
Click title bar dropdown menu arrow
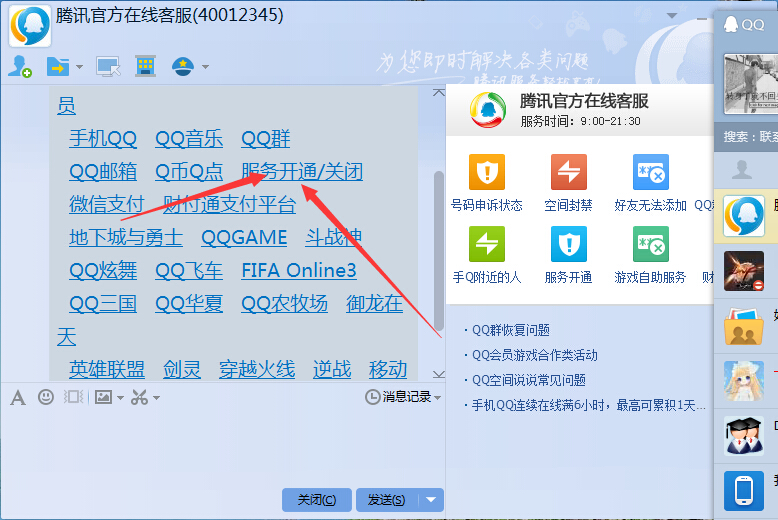coord(672,16)
